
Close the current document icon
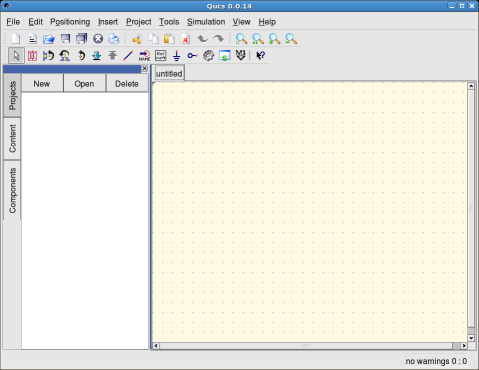98,39
